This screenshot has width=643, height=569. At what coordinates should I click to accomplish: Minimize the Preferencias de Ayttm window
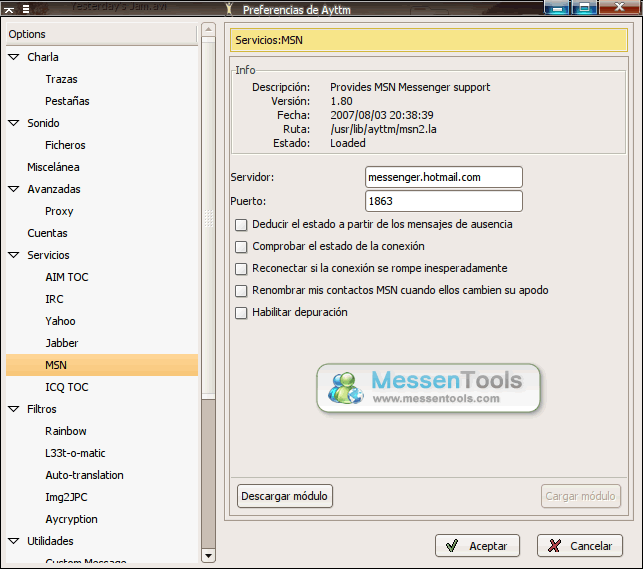click(x=557, y=7)
